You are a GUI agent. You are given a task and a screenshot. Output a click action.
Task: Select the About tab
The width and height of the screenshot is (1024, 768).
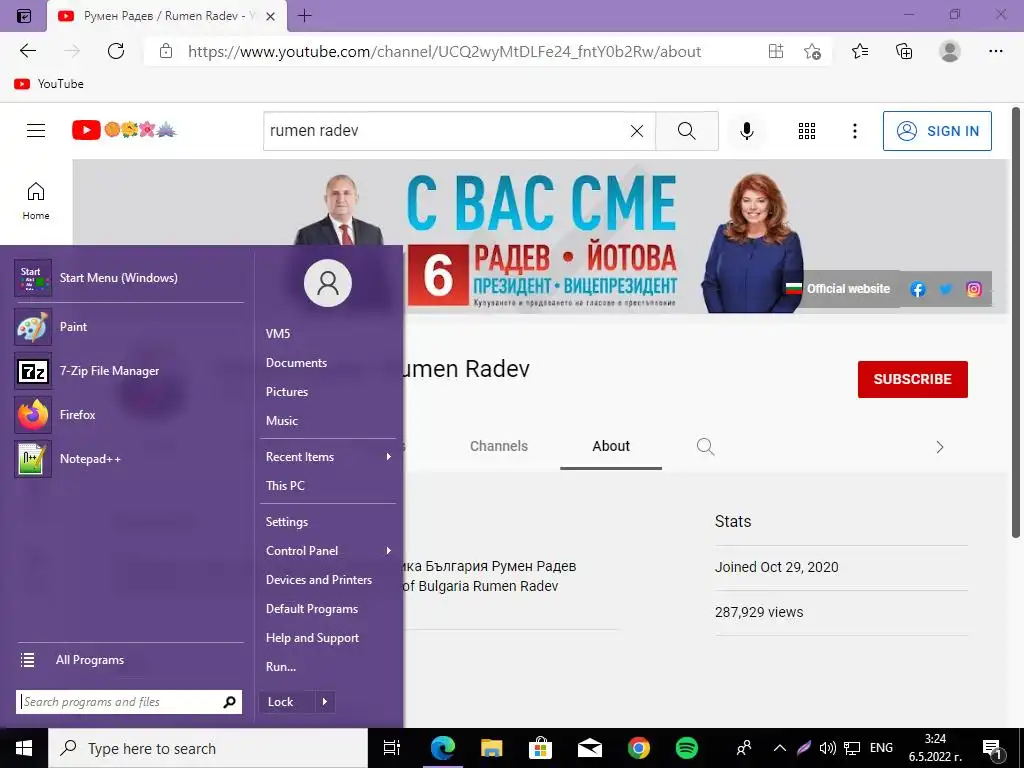(x=611, y=446)
